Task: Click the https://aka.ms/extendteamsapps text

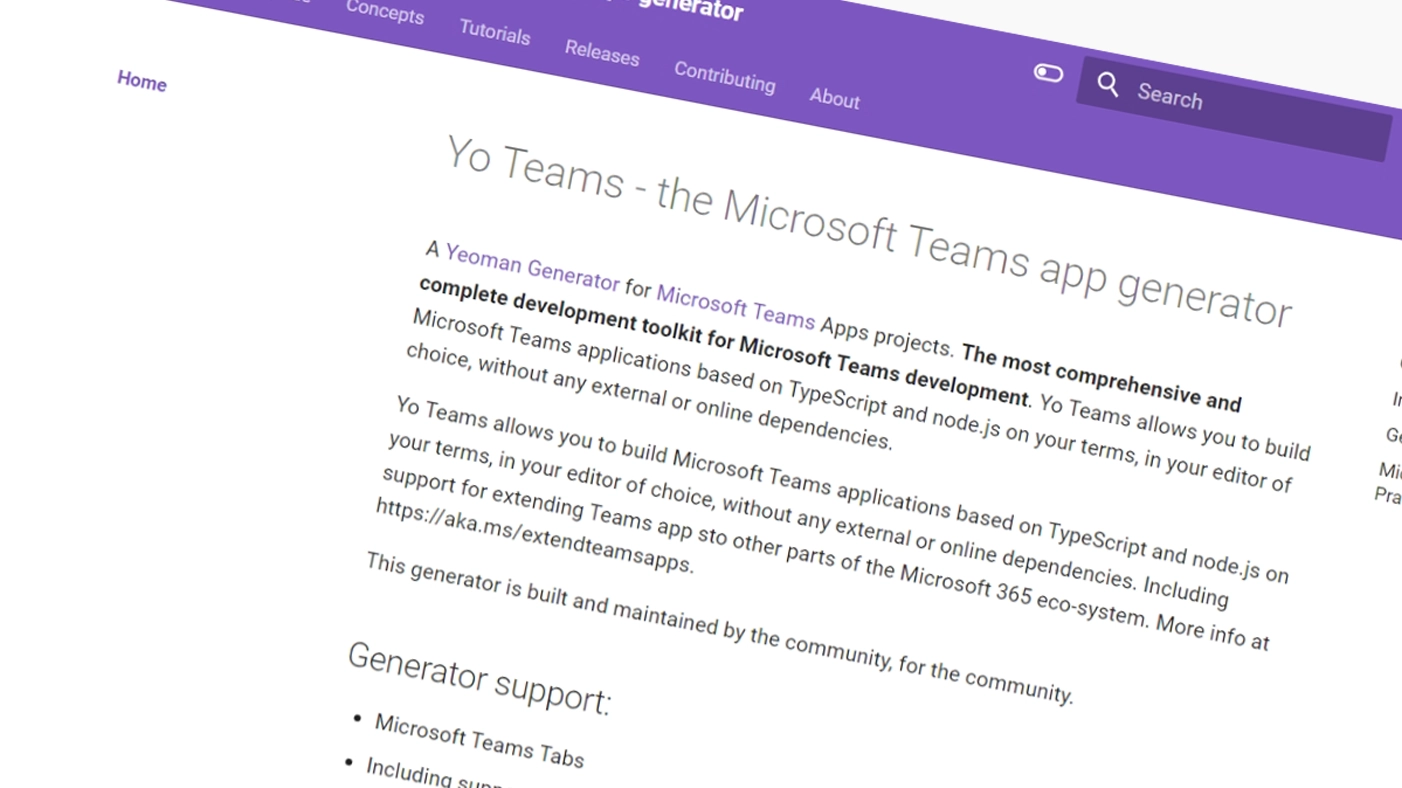Action: pyautogui.click(x=534, y=535)
